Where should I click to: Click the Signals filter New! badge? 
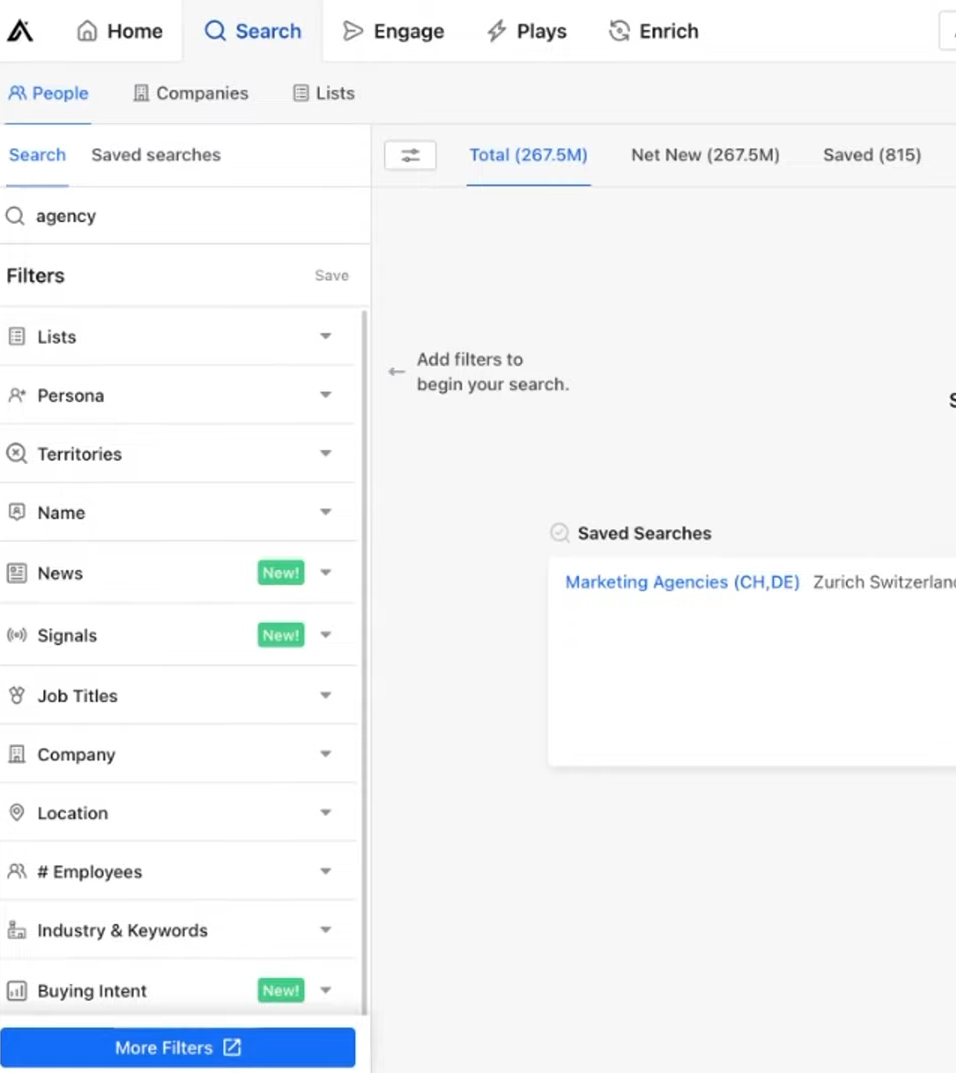pos(281,635)
